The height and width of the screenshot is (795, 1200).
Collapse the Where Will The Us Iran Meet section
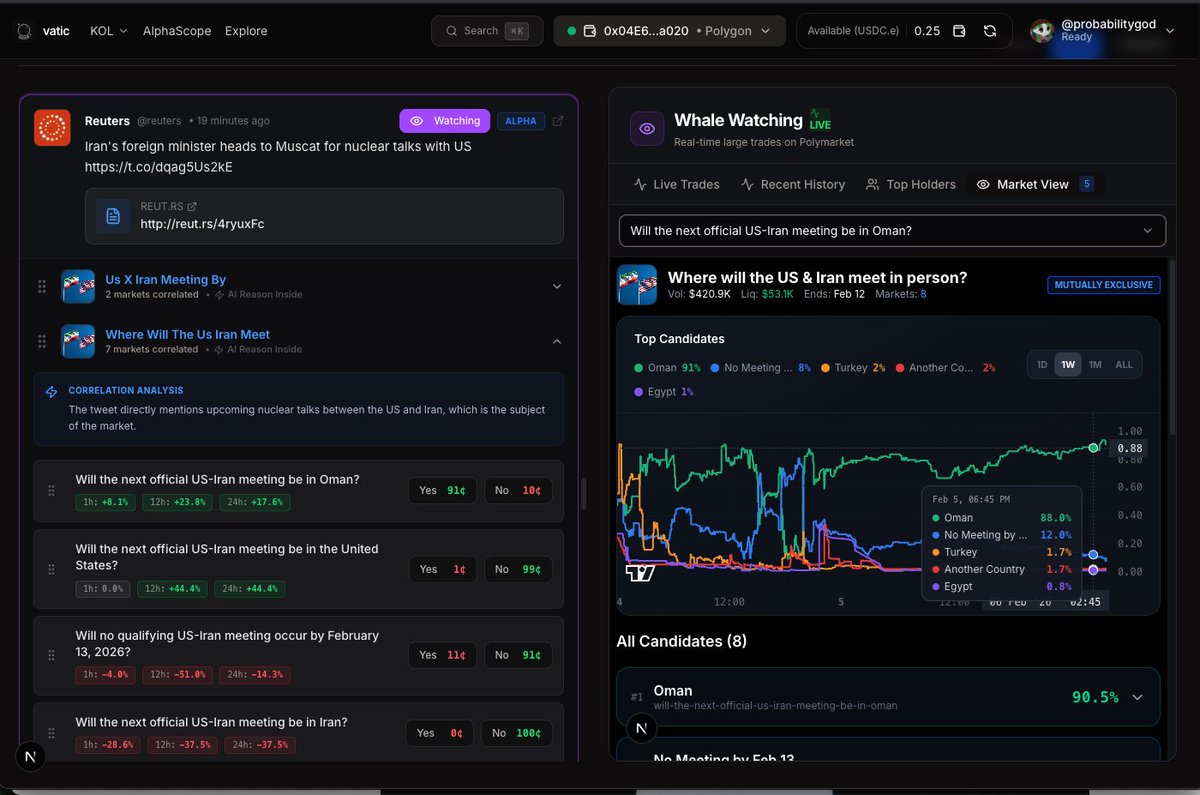[x=557, y=341]
